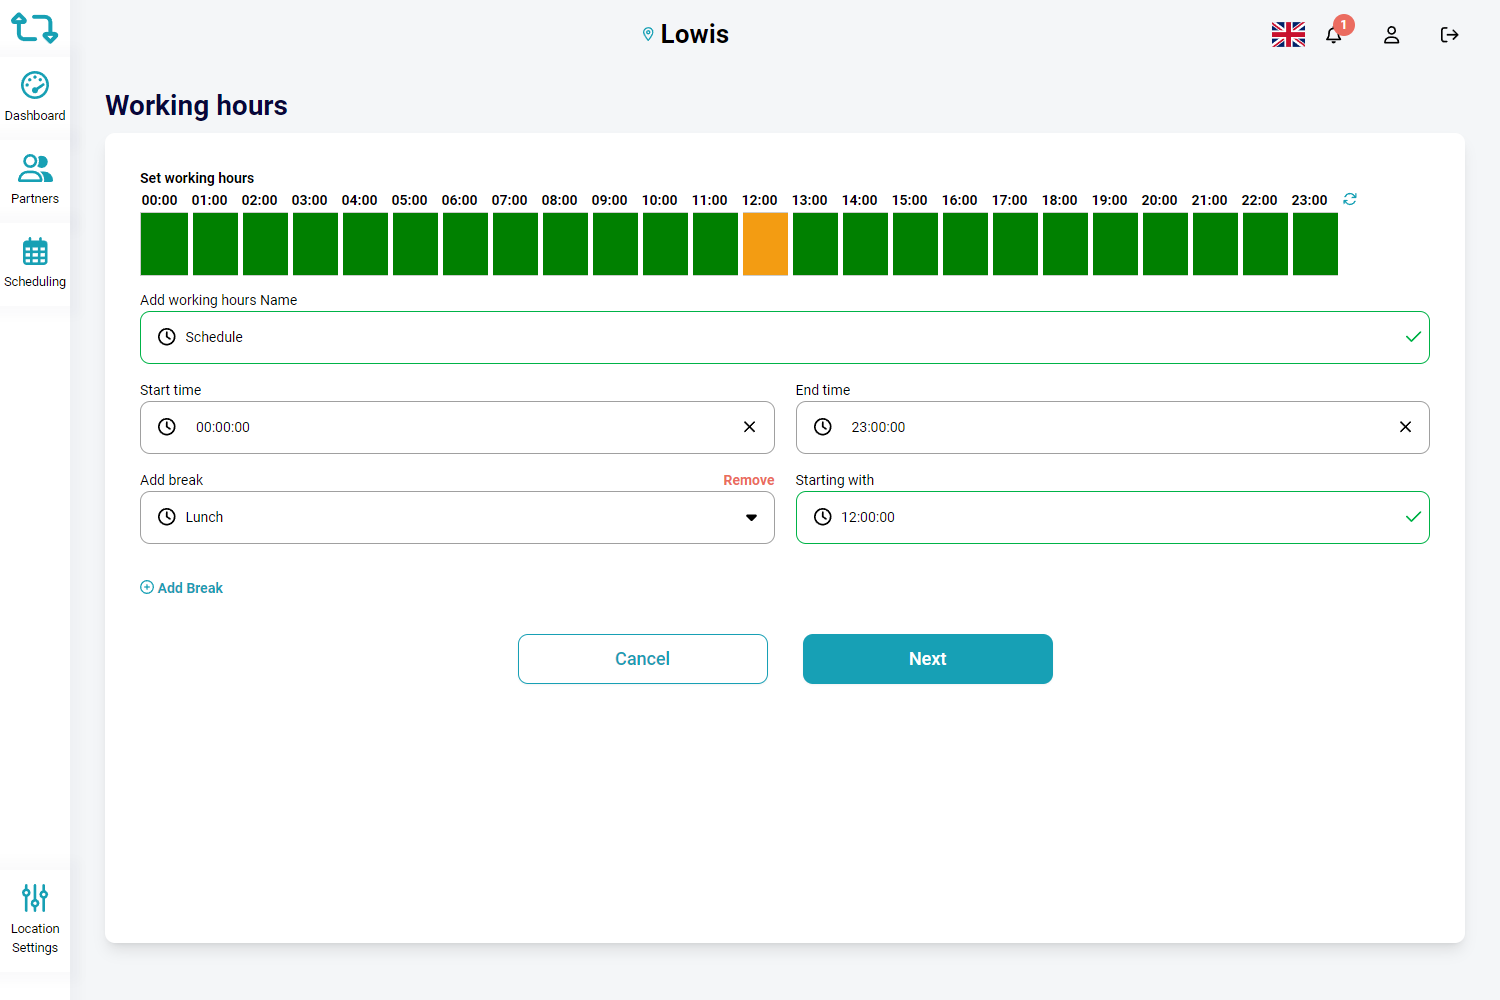The width and height of the screenshot is (1500, 1000).
Task: Clear the End time value
Action: tap(1405, 427)
